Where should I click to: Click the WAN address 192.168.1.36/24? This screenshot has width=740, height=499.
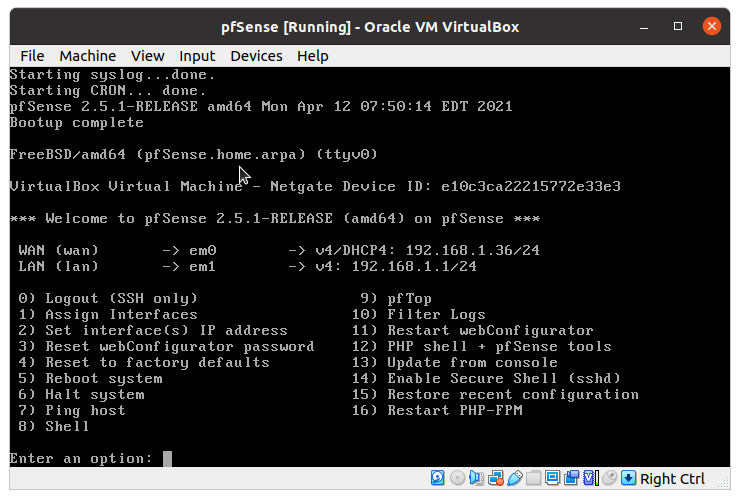pyautogui.click(x=472, y=250)
